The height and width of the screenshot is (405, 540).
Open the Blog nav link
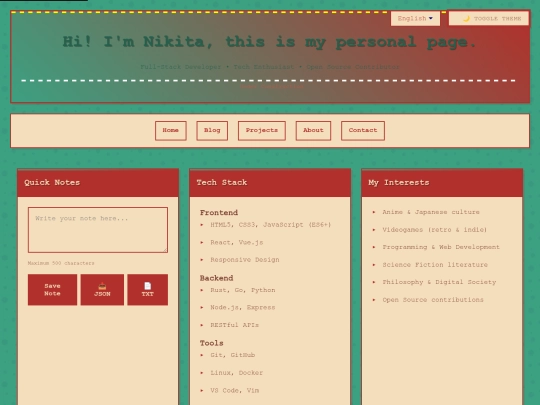[212, 131]
